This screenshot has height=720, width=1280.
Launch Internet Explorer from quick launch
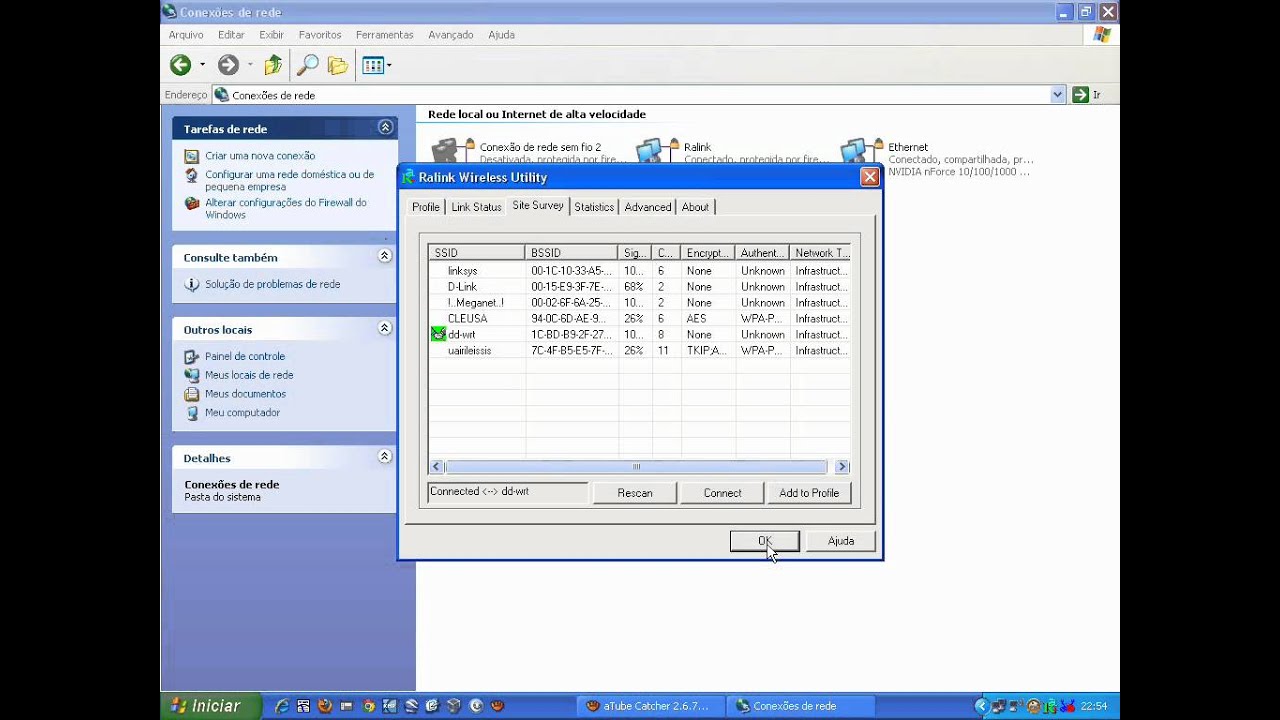point(282,706)
